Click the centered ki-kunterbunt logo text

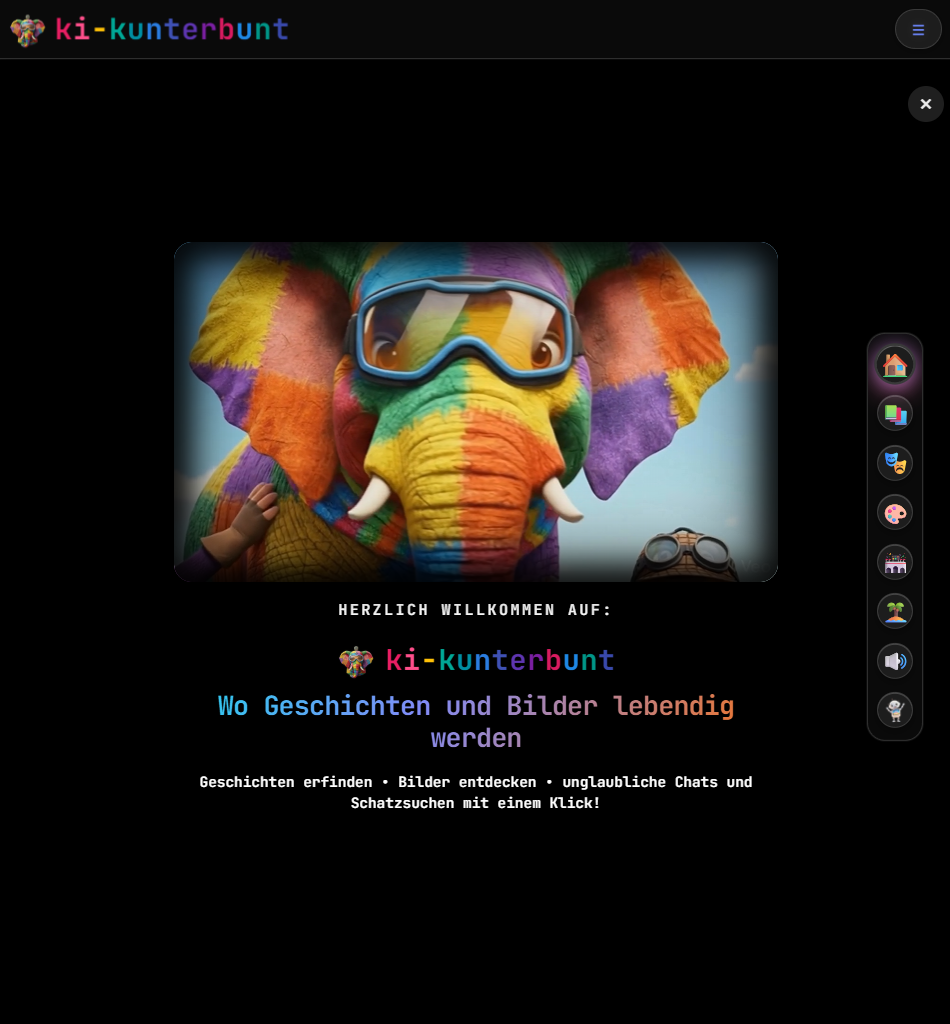click(499, 660)
